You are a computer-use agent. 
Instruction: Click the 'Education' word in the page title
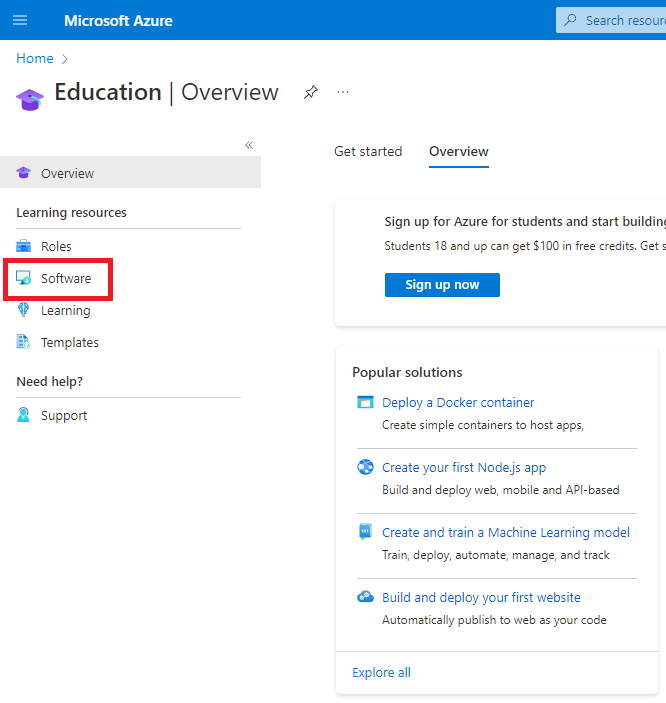(x=108, y=92)
